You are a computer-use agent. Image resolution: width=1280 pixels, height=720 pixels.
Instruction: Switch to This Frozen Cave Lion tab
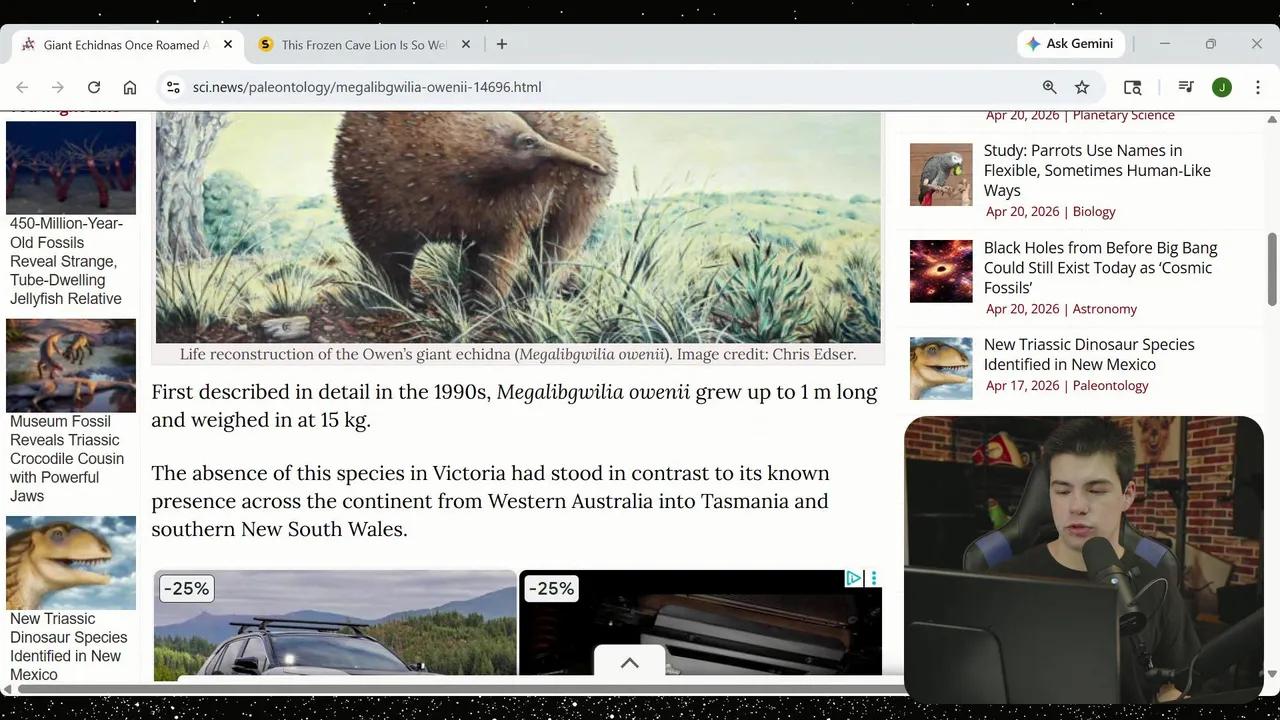[364, 44]
